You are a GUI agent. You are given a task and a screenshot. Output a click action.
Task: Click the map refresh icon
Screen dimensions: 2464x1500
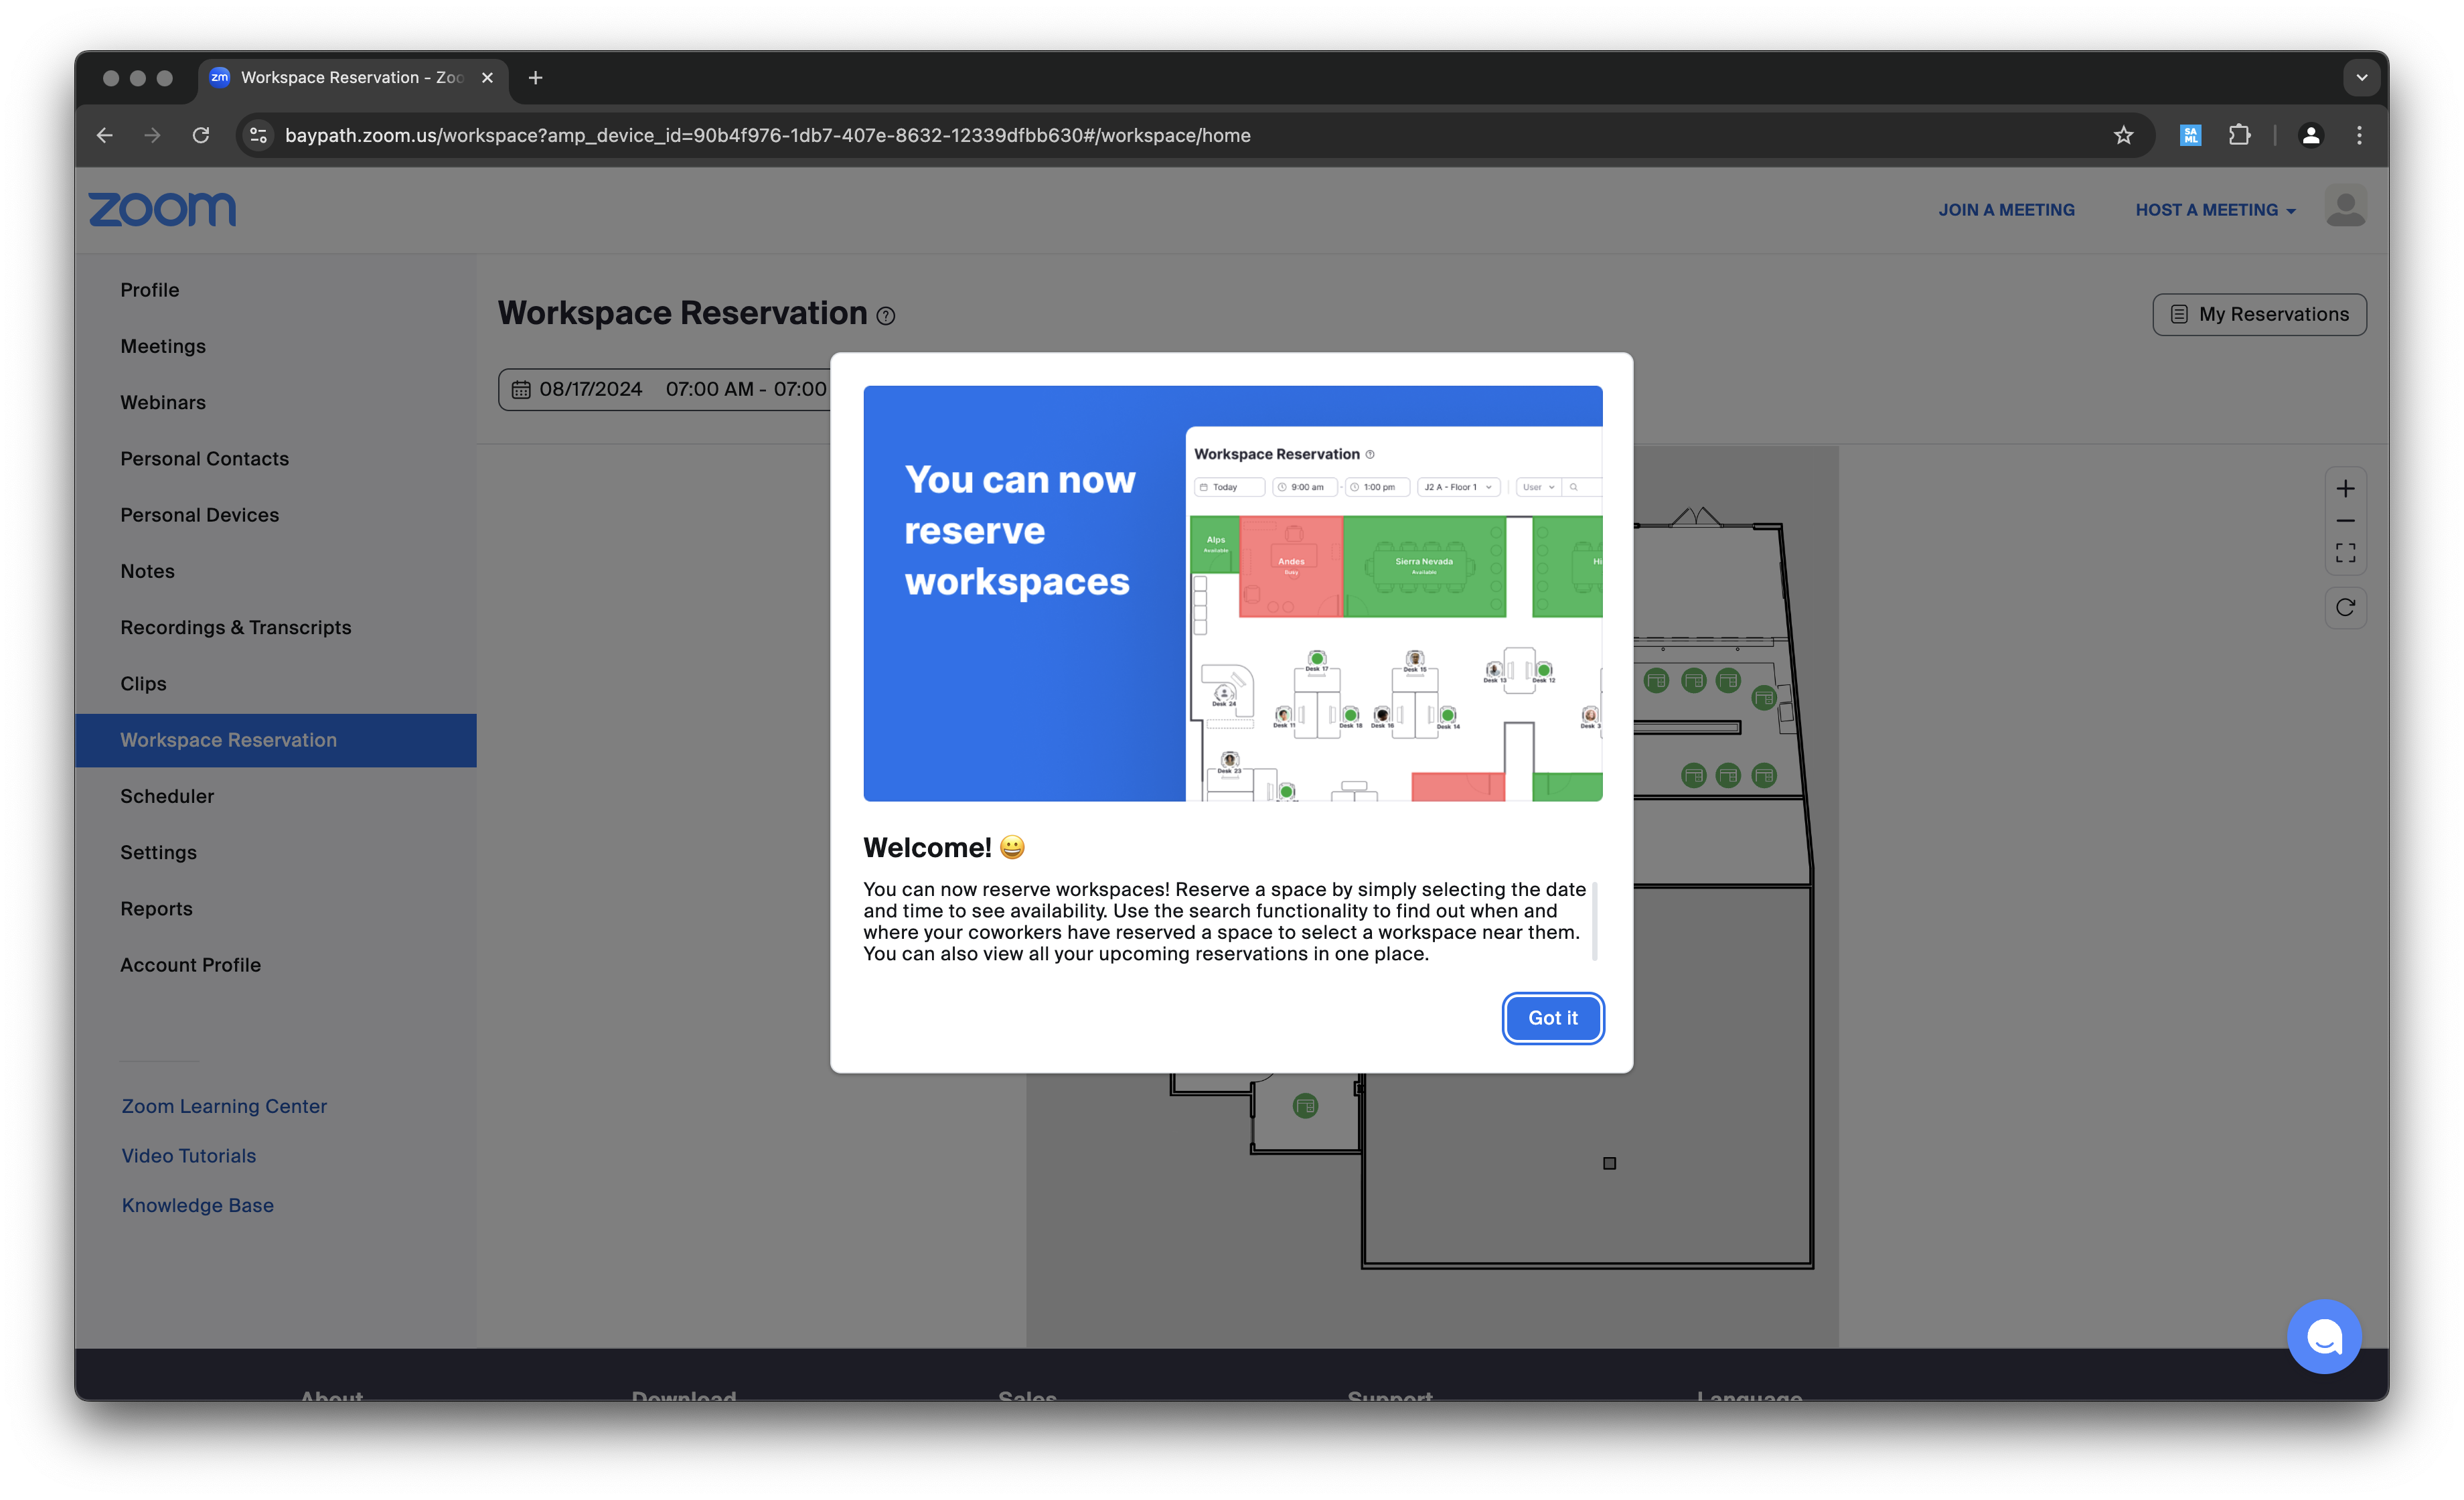click(2345, 607)
